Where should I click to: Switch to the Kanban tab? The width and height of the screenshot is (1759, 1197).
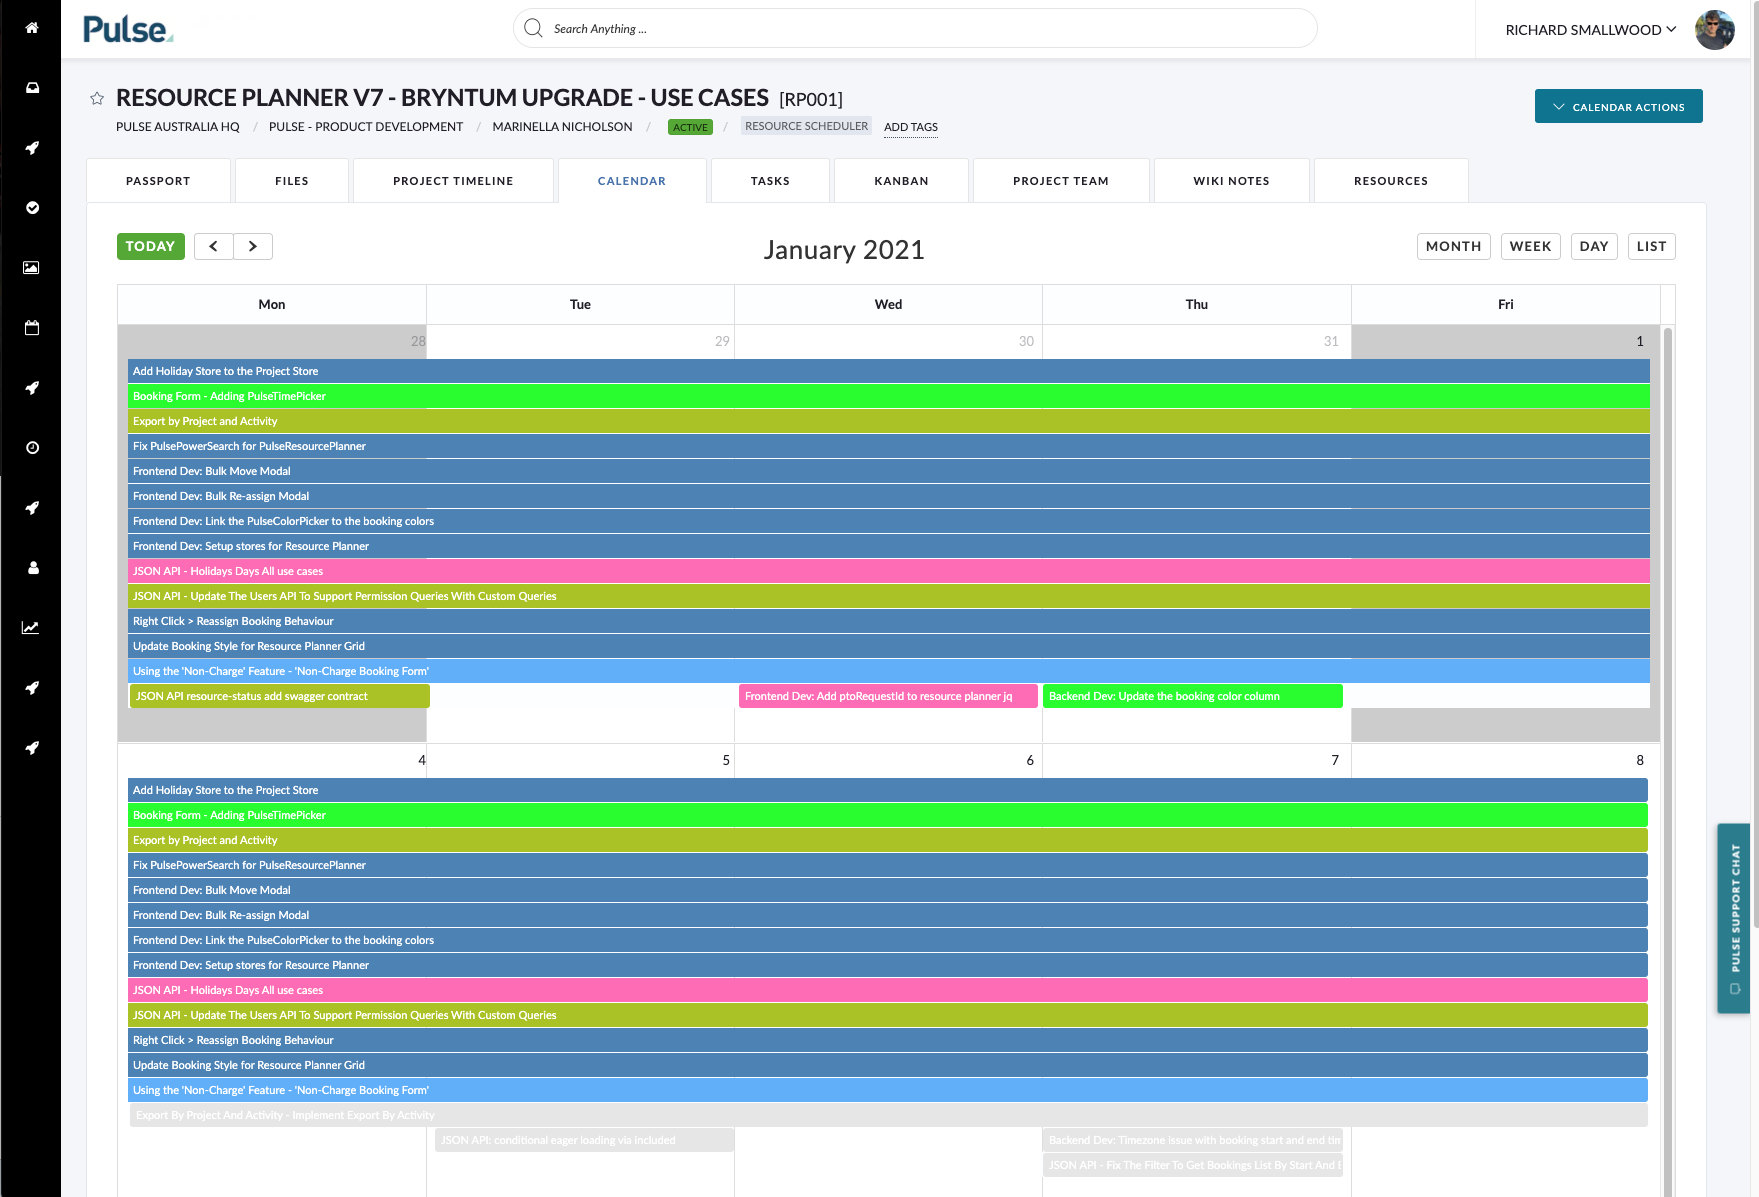coord(901,181)
